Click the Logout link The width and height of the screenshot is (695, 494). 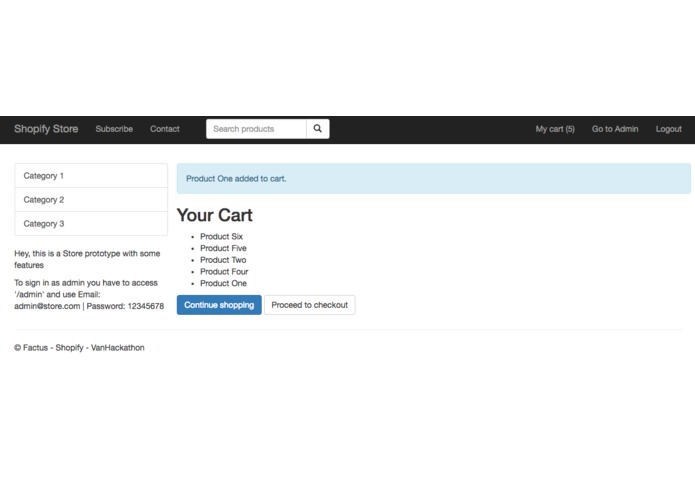pos(669,129)
